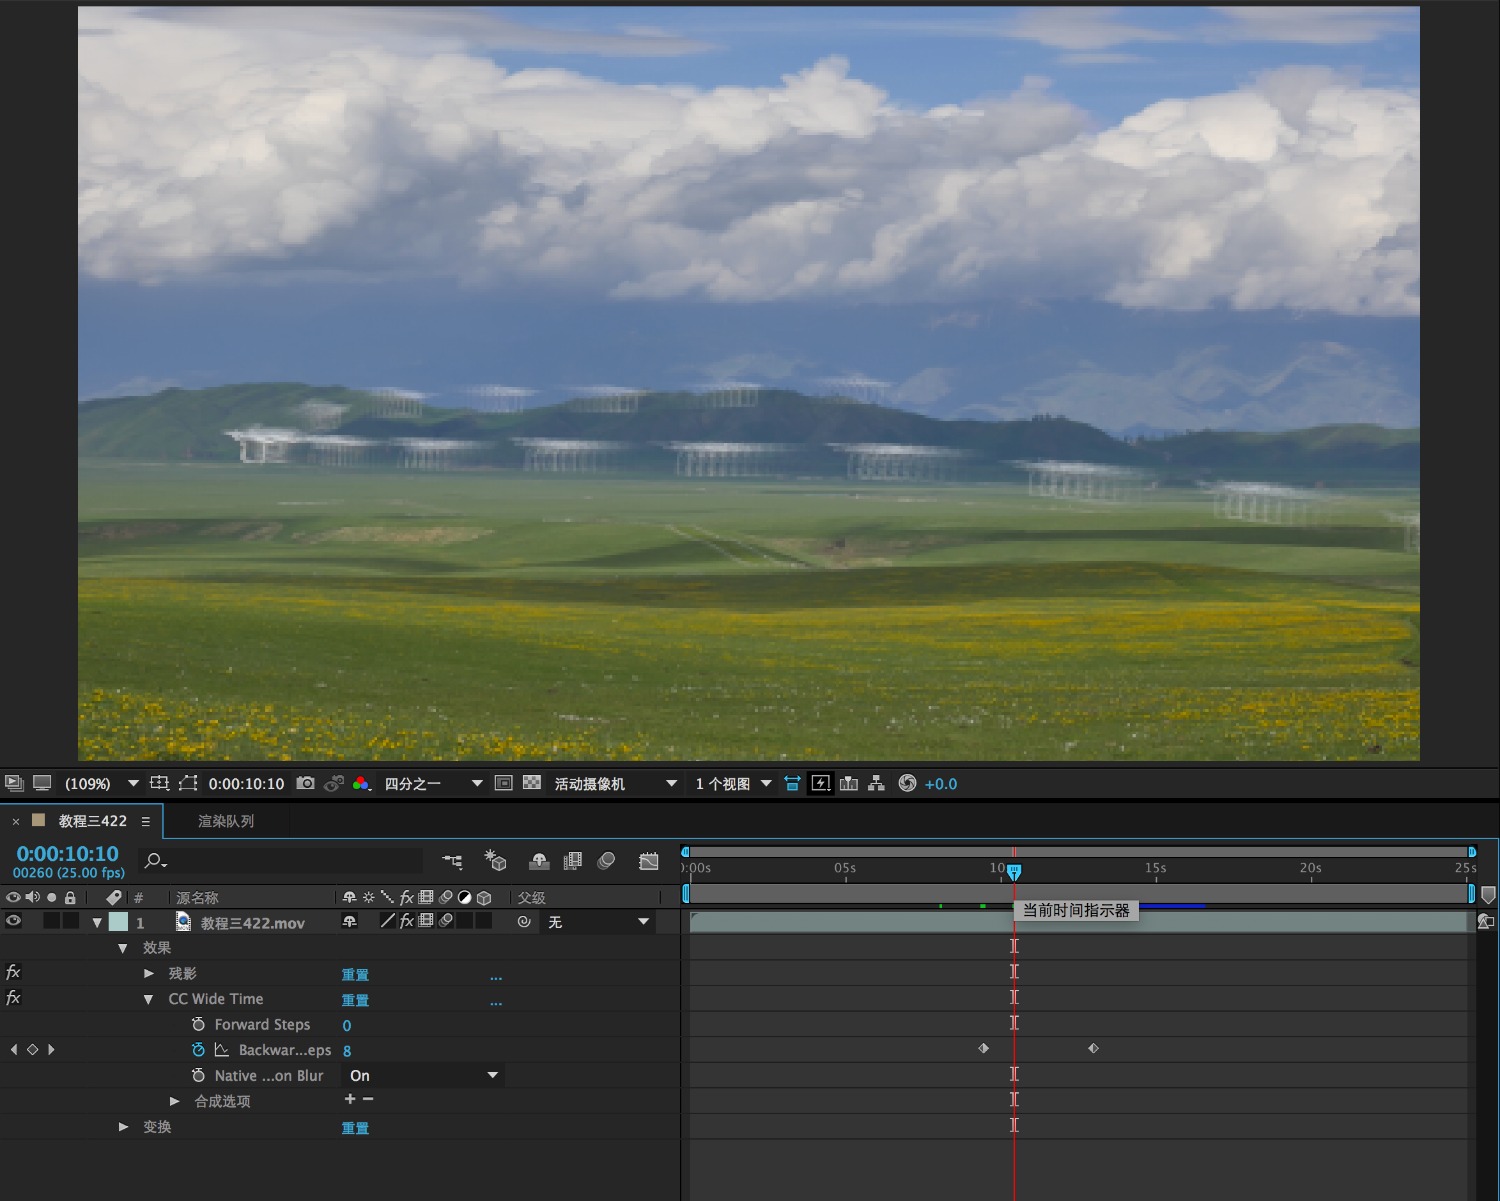Viewport: 1500px width, 1201px height.
Task: Click the audio speaker column header icon
Action: (x=33, y=897)
